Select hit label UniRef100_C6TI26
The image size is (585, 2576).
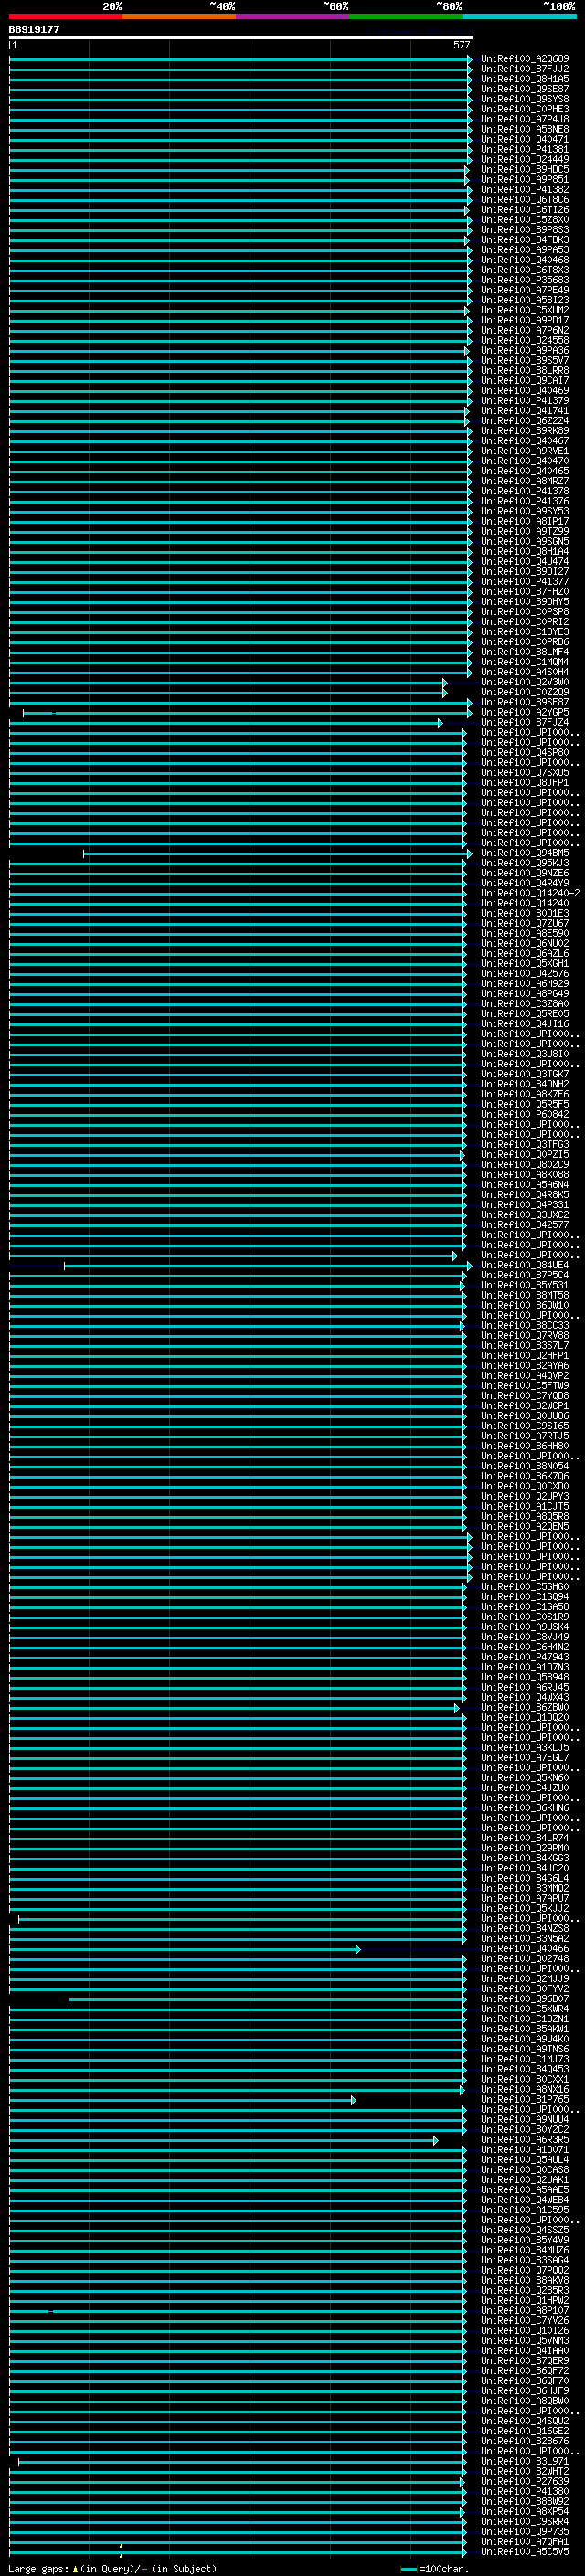click(525, 210)
